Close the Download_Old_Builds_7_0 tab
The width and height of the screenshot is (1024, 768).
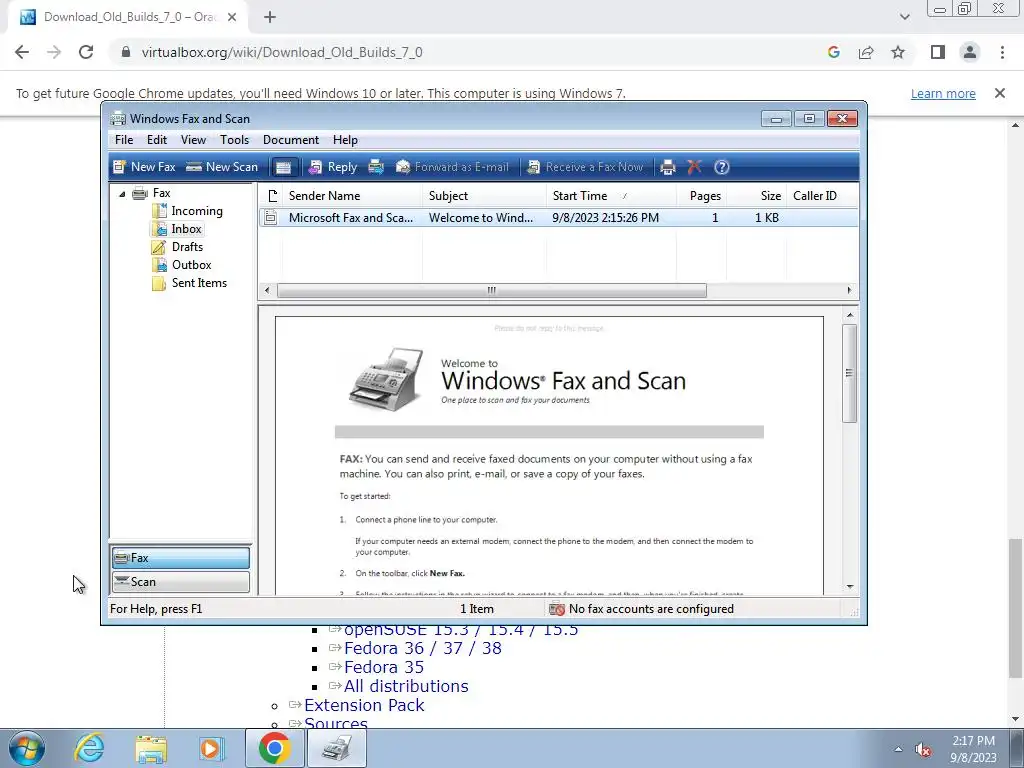(x=232, y=17)
